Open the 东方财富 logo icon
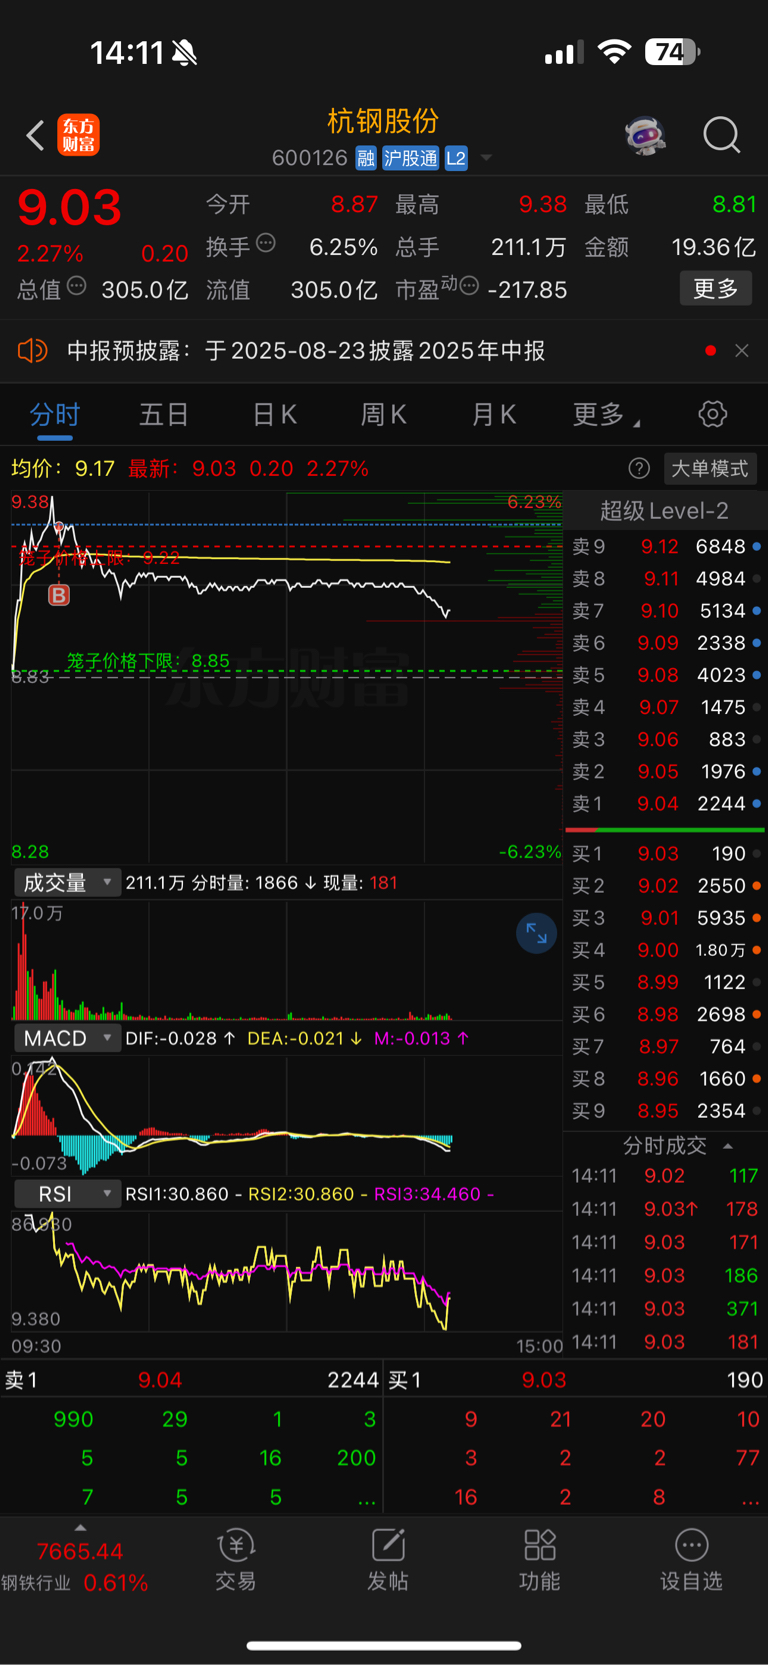Screen dimensions: 768x1665 79,135
